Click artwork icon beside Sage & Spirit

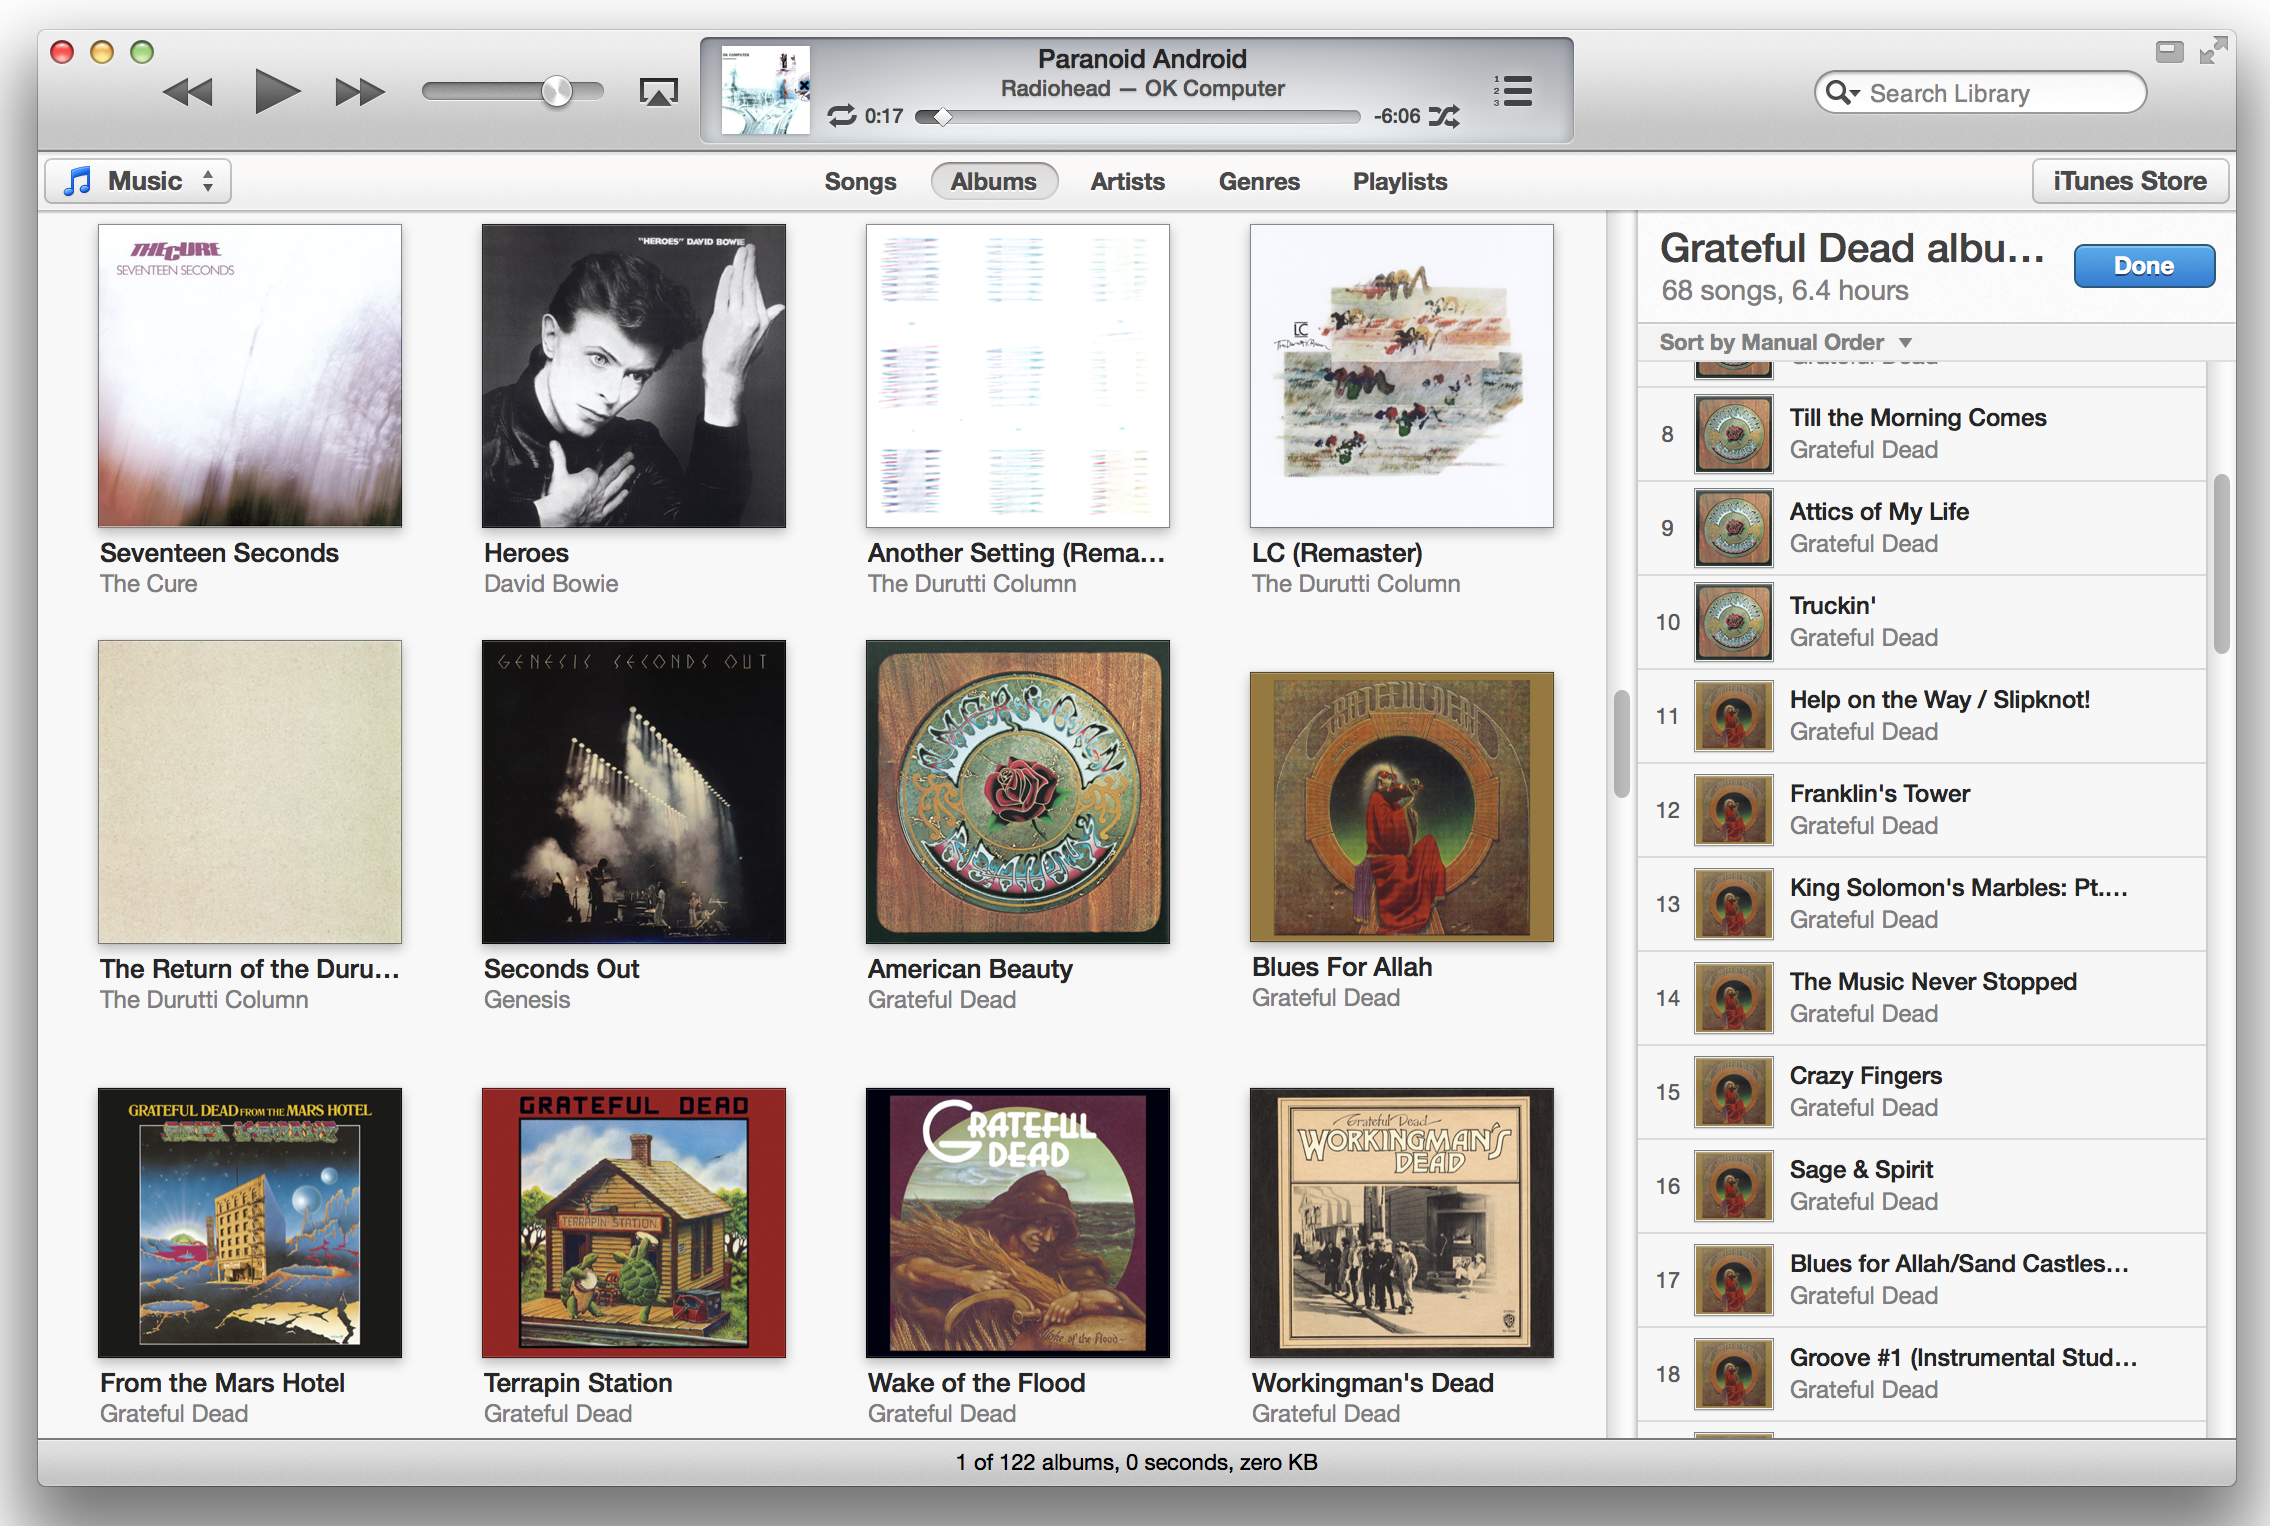(x=1734, y=1186)
